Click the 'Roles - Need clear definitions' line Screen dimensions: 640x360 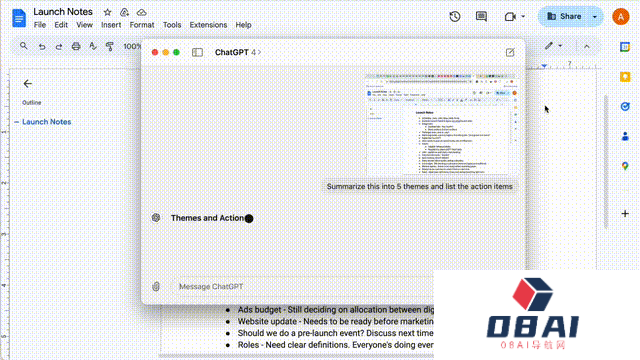[336, 345]
